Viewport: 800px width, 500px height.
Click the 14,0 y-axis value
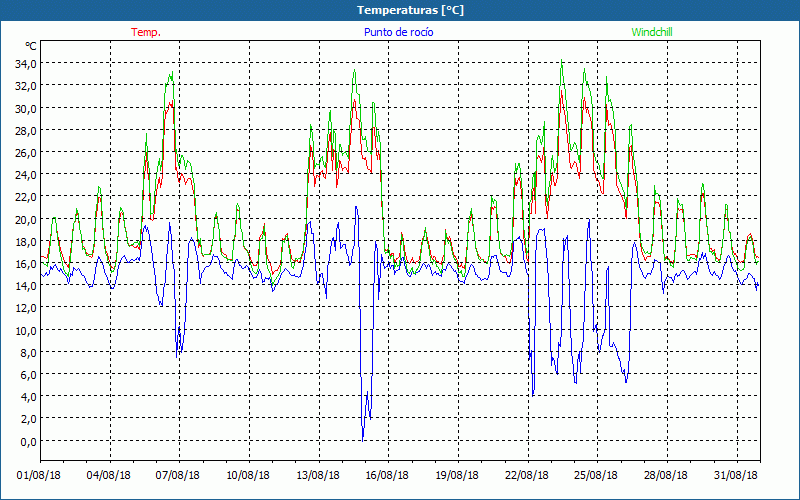click(28, 286)
